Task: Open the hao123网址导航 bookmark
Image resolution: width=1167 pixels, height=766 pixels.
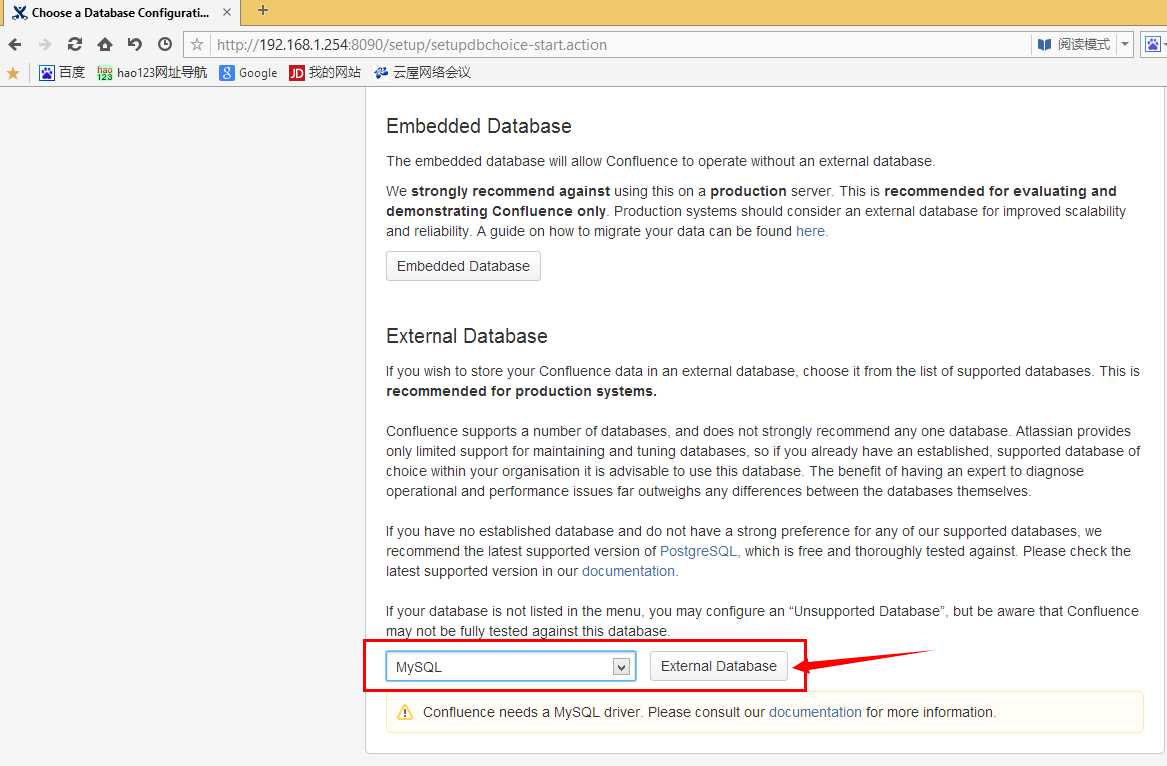Action: point(153,72)
